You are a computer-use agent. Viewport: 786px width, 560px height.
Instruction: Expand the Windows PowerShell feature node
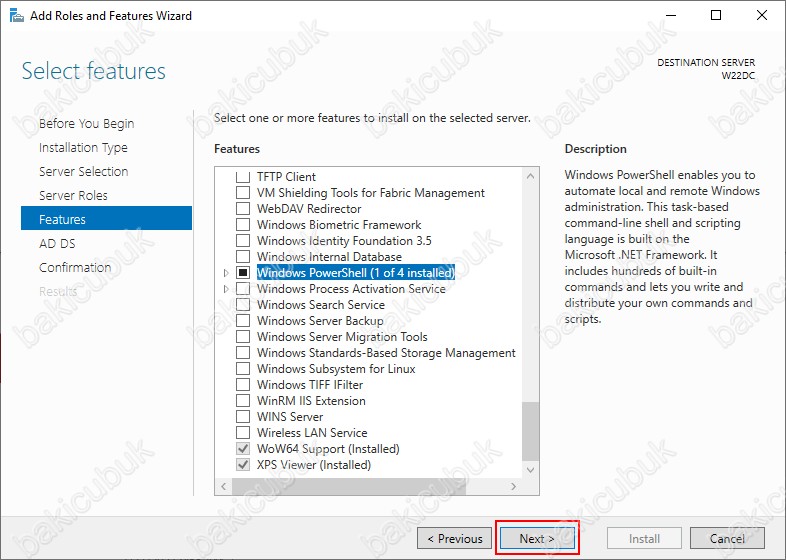(x=226, y=273)
